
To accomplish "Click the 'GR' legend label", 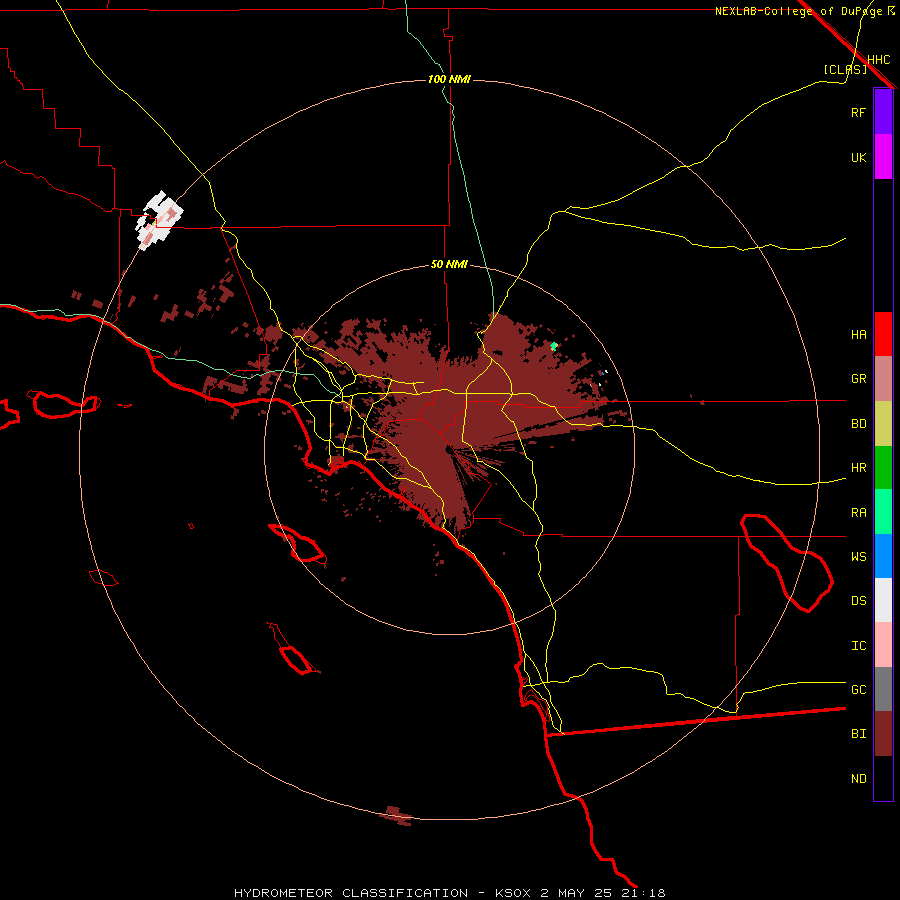I will tap(858, 379).
